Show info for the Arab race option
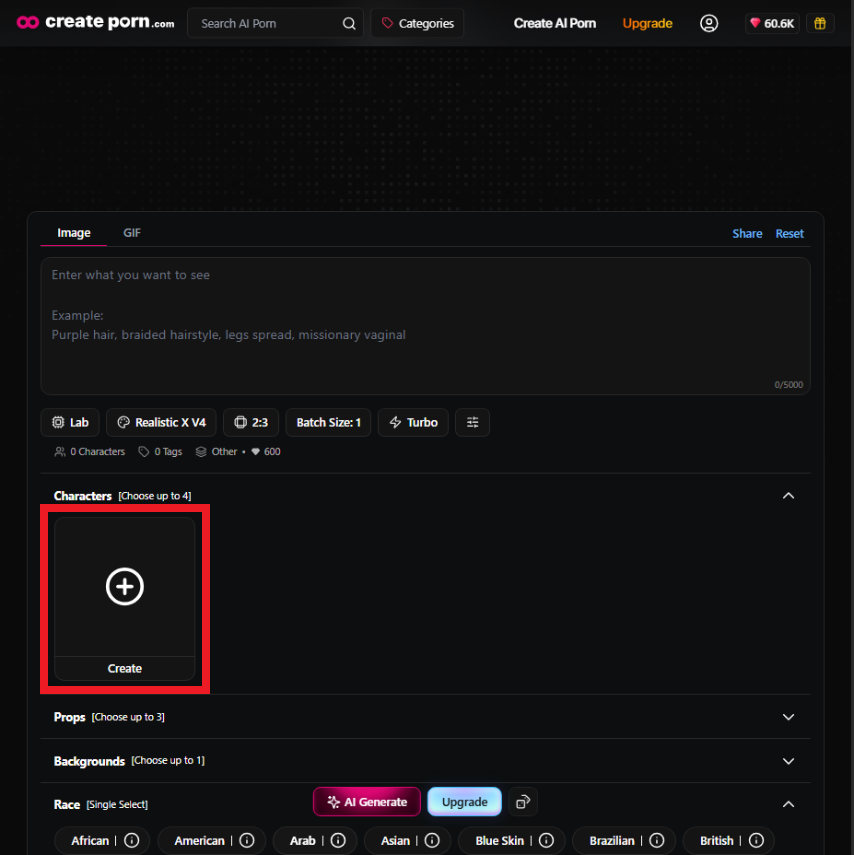The image size is (854, 855). point(338,840)
